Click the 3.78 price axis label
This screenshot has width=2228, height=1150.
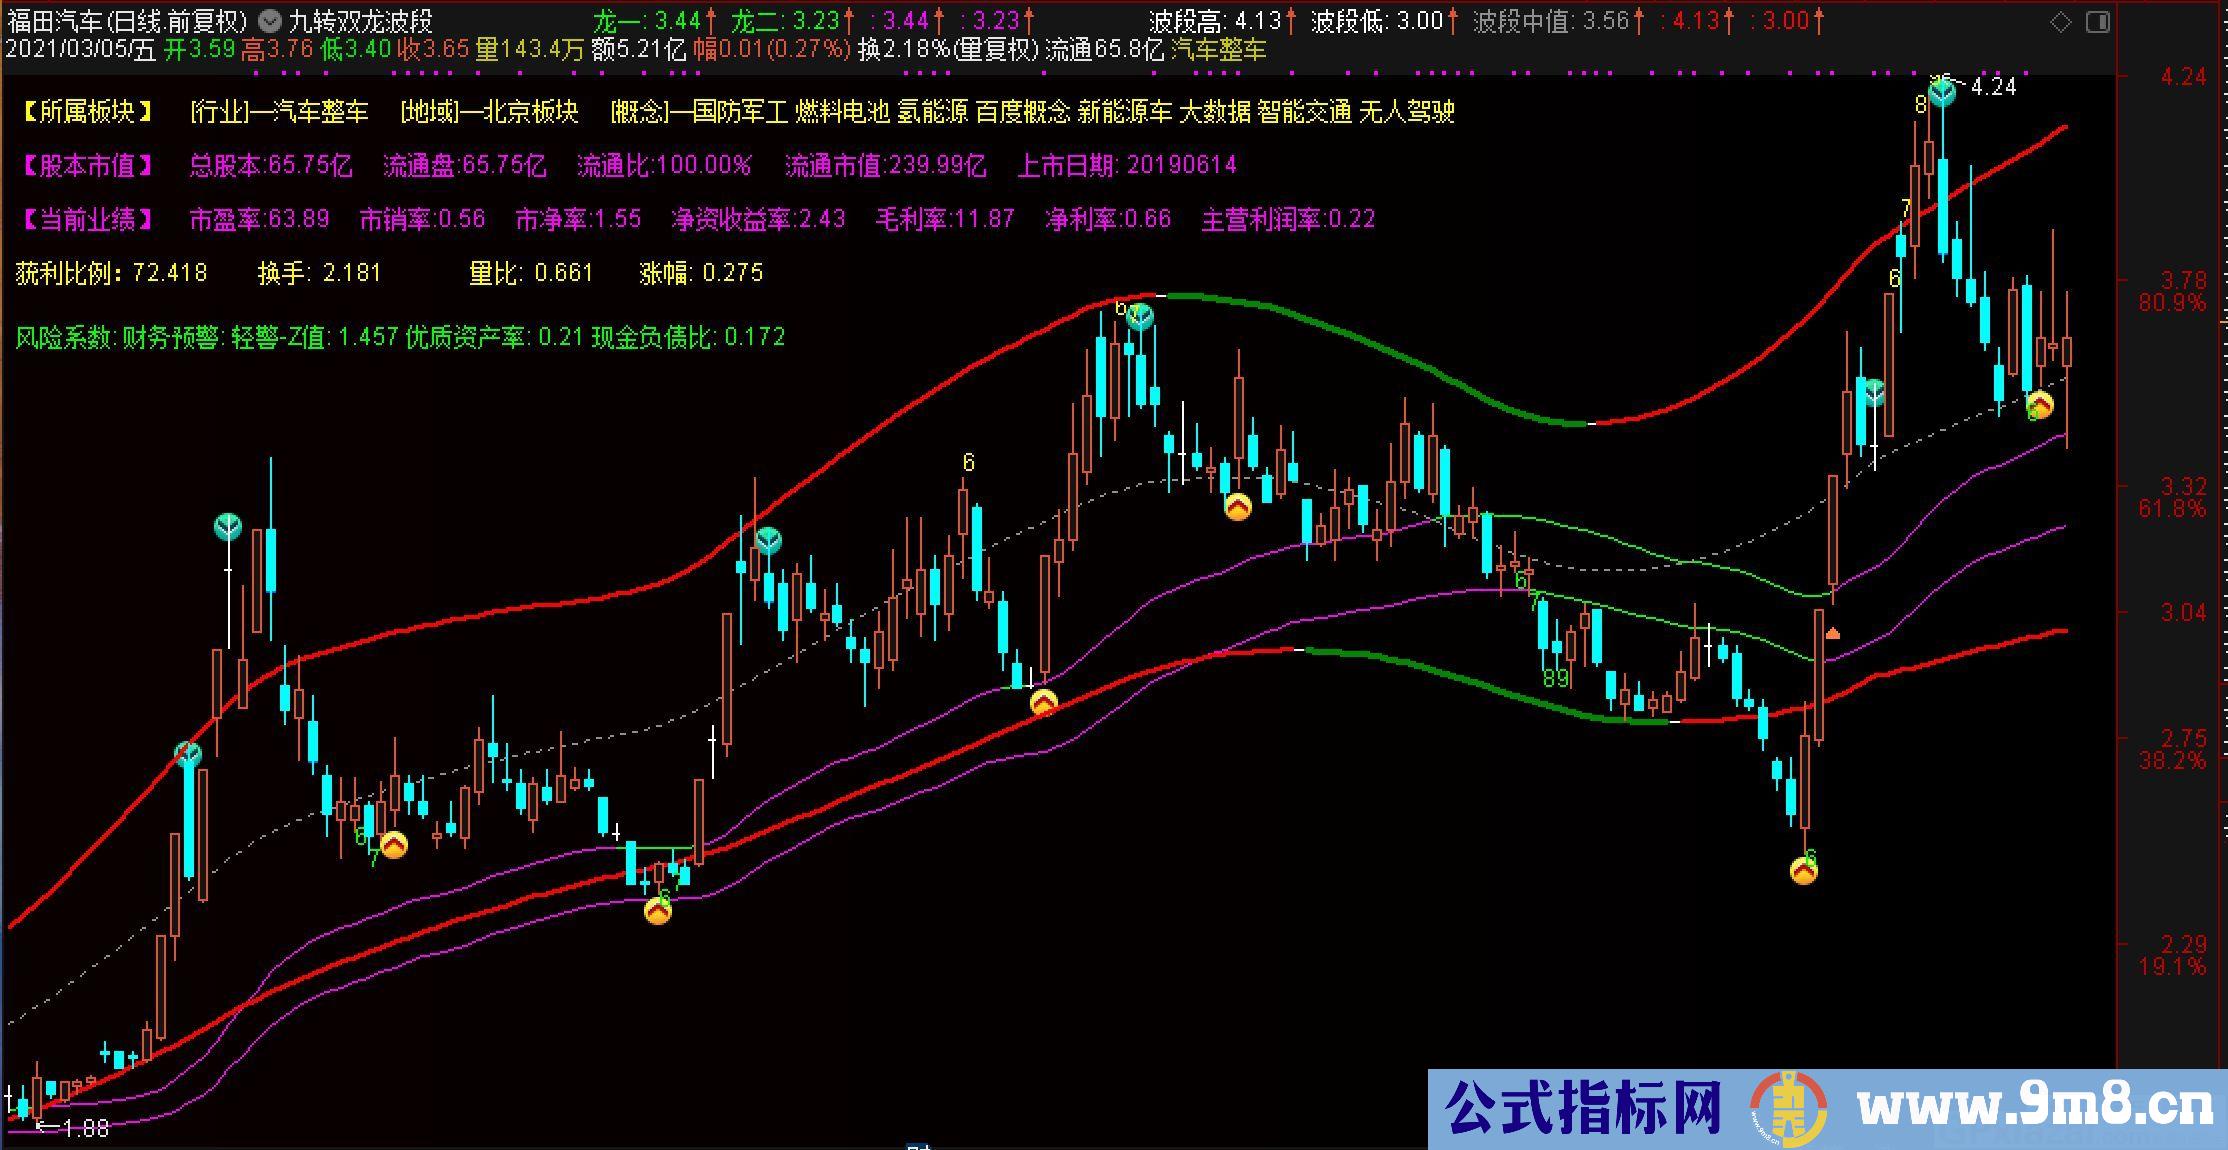pyautogui.click(x=2183, y=280)
